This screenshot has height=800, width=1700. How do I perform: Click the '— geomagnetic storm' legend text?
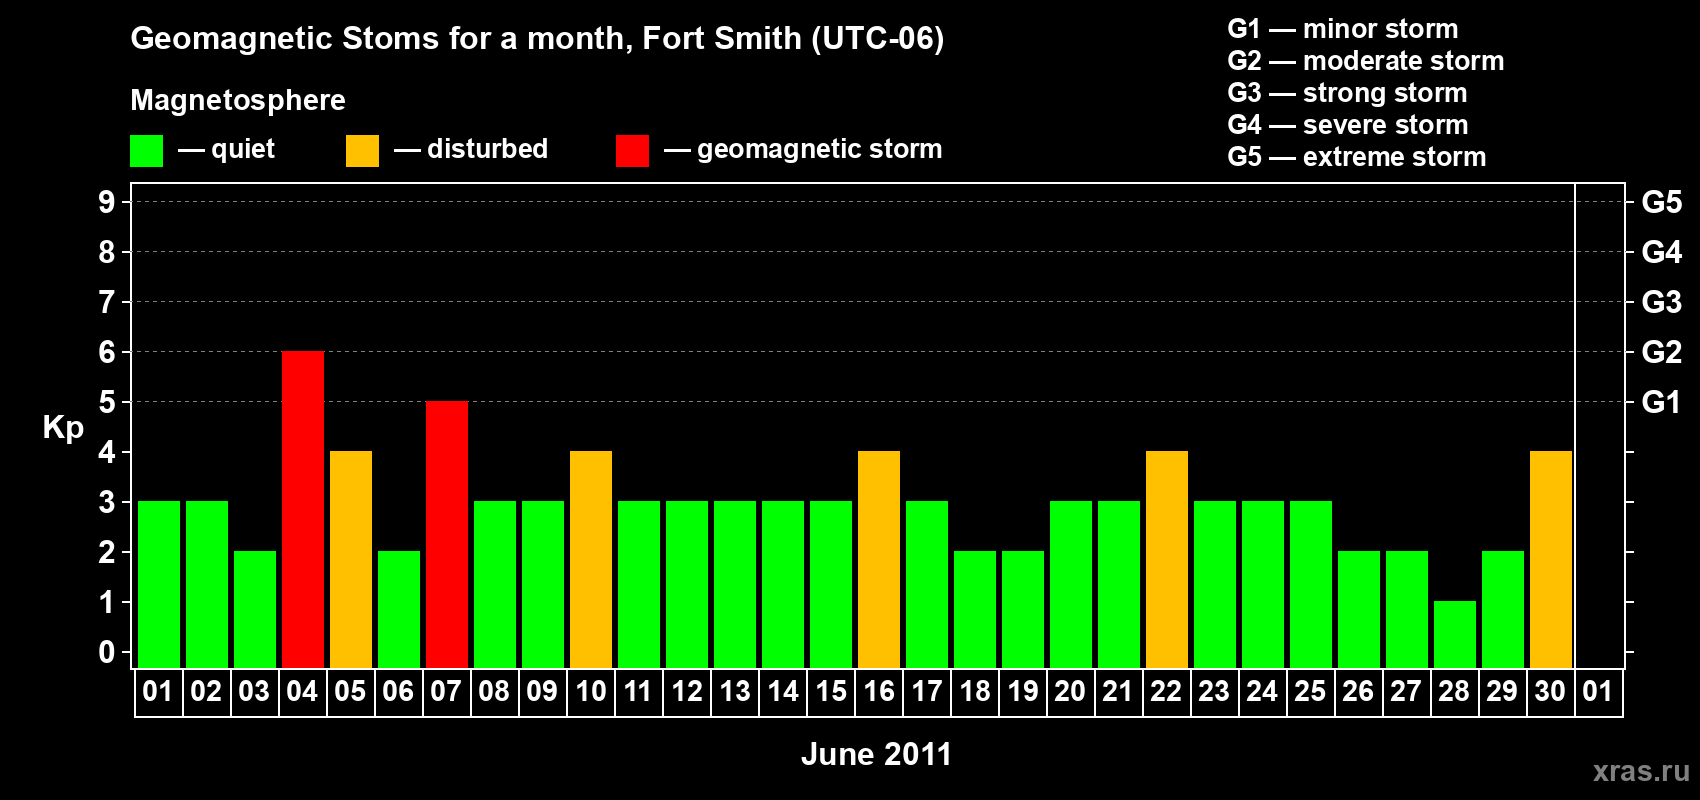click(803, 150)
